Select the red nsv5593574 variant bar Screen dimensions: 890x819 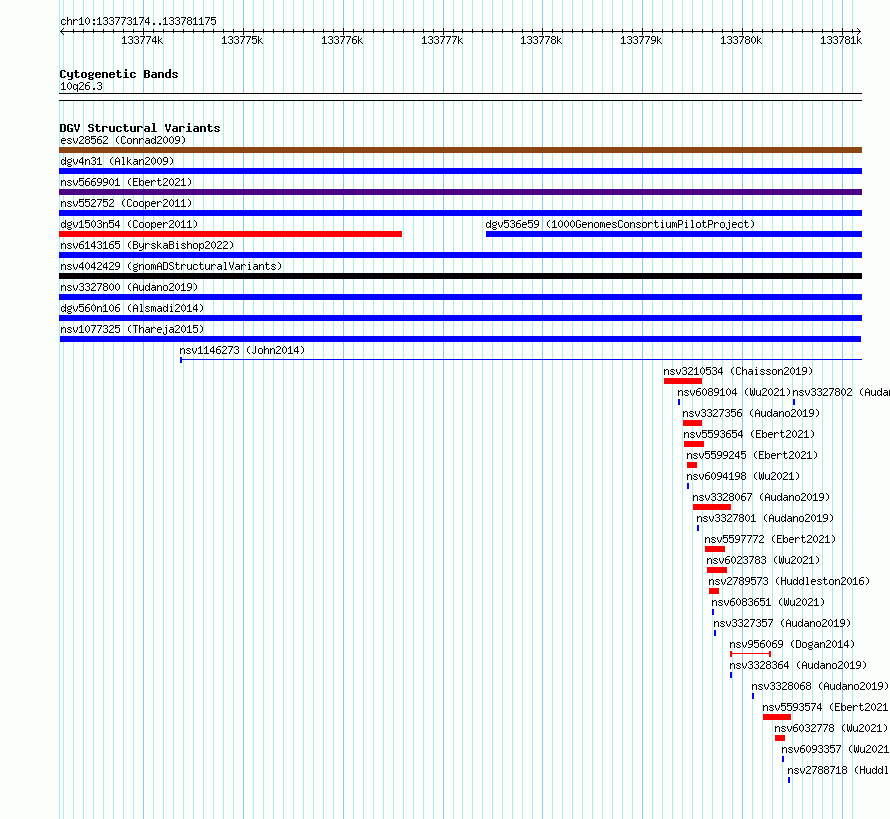(777, 717)
